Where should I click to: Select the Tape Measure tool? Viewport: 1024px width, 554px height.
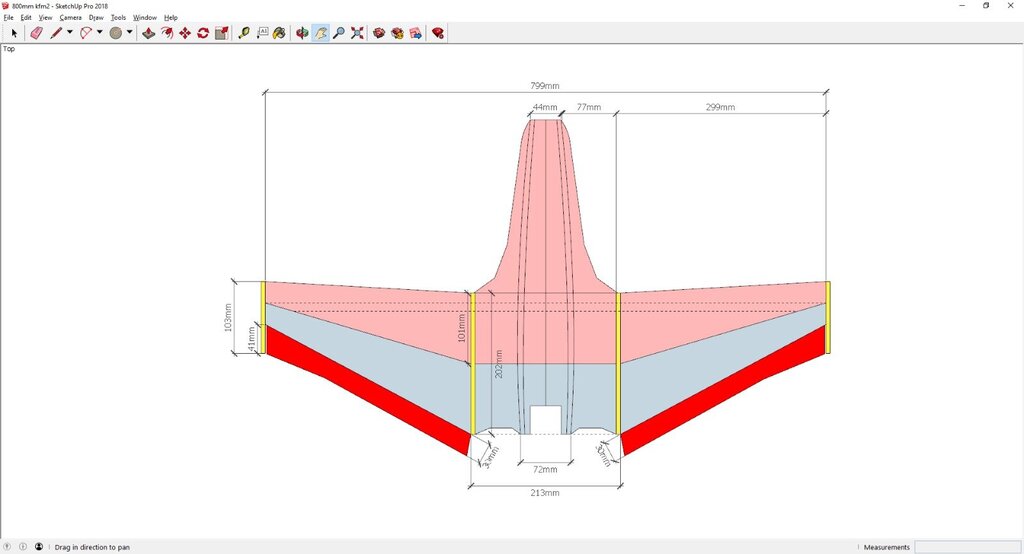[x=244, y=33]
